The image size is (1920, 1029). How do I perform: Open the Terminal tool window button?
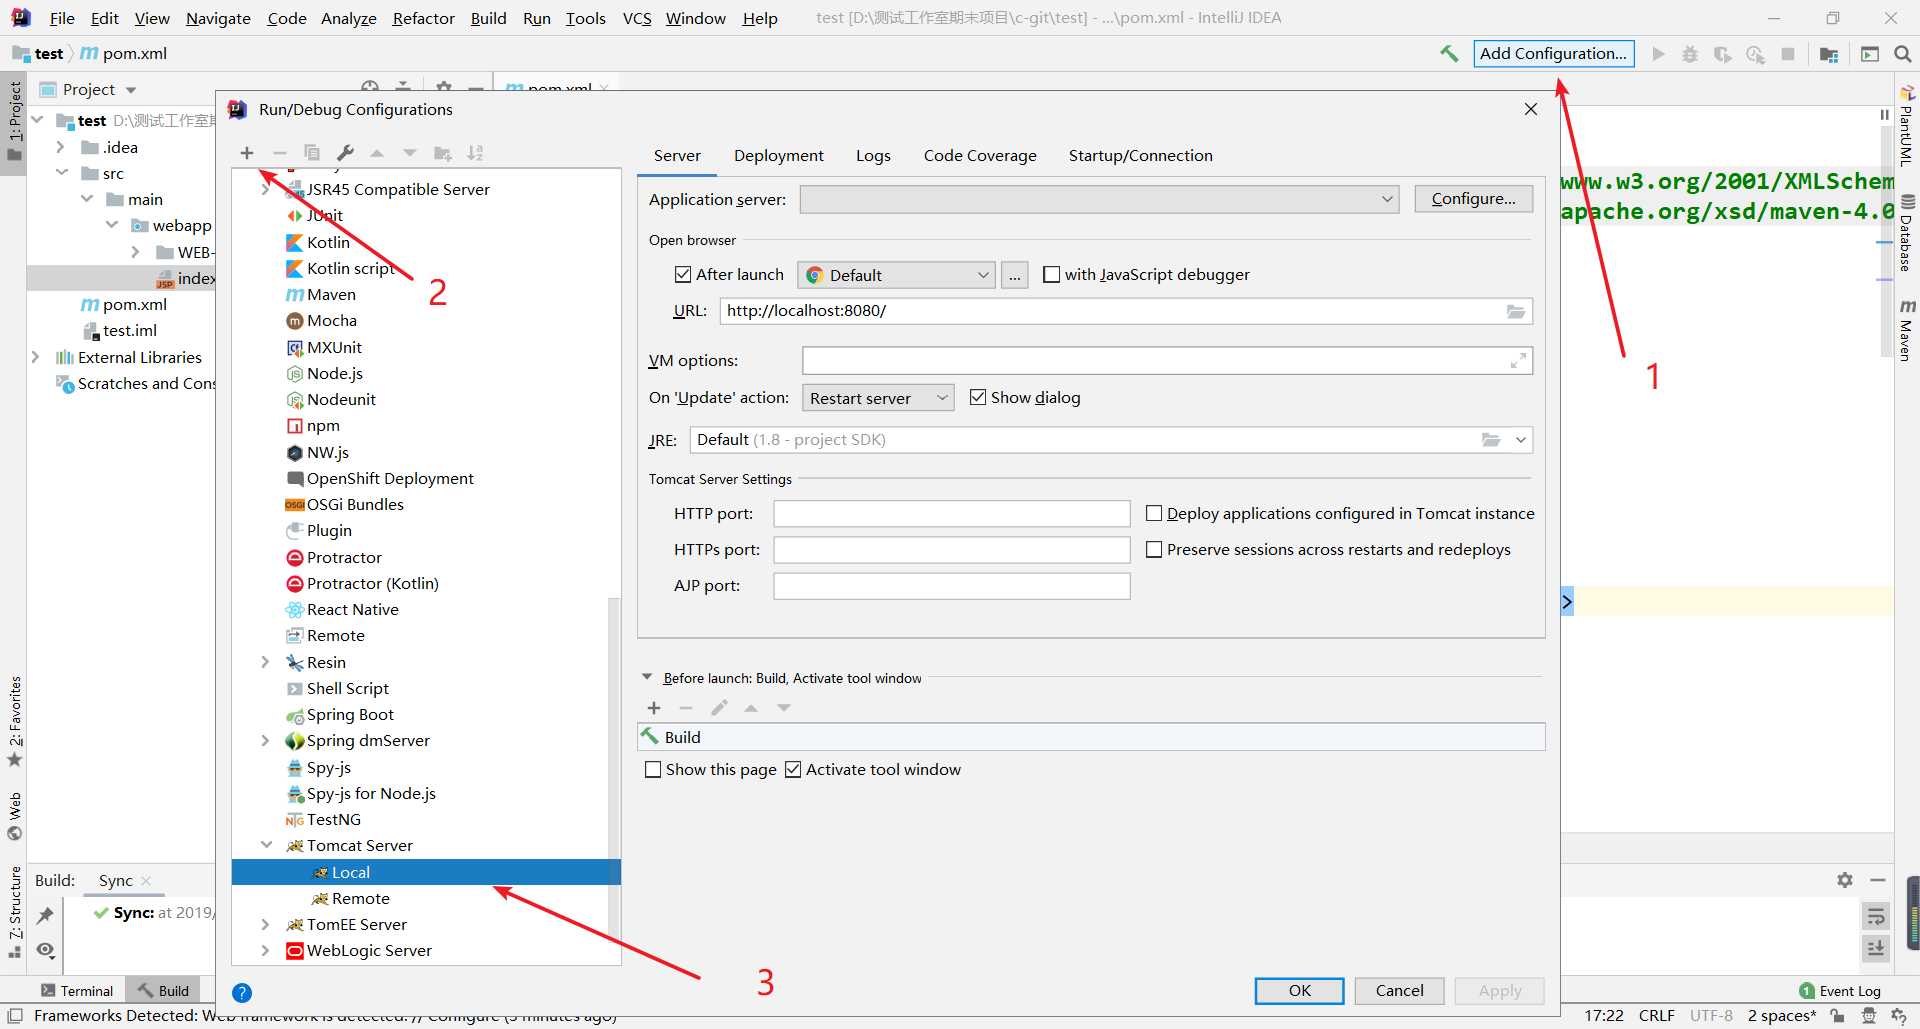tap(78, 991)
